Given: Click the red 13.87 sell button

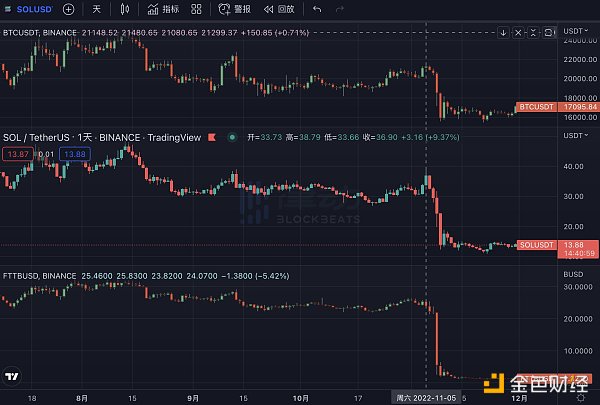Looking at the screenshot, I should click(x=17, y=153).
